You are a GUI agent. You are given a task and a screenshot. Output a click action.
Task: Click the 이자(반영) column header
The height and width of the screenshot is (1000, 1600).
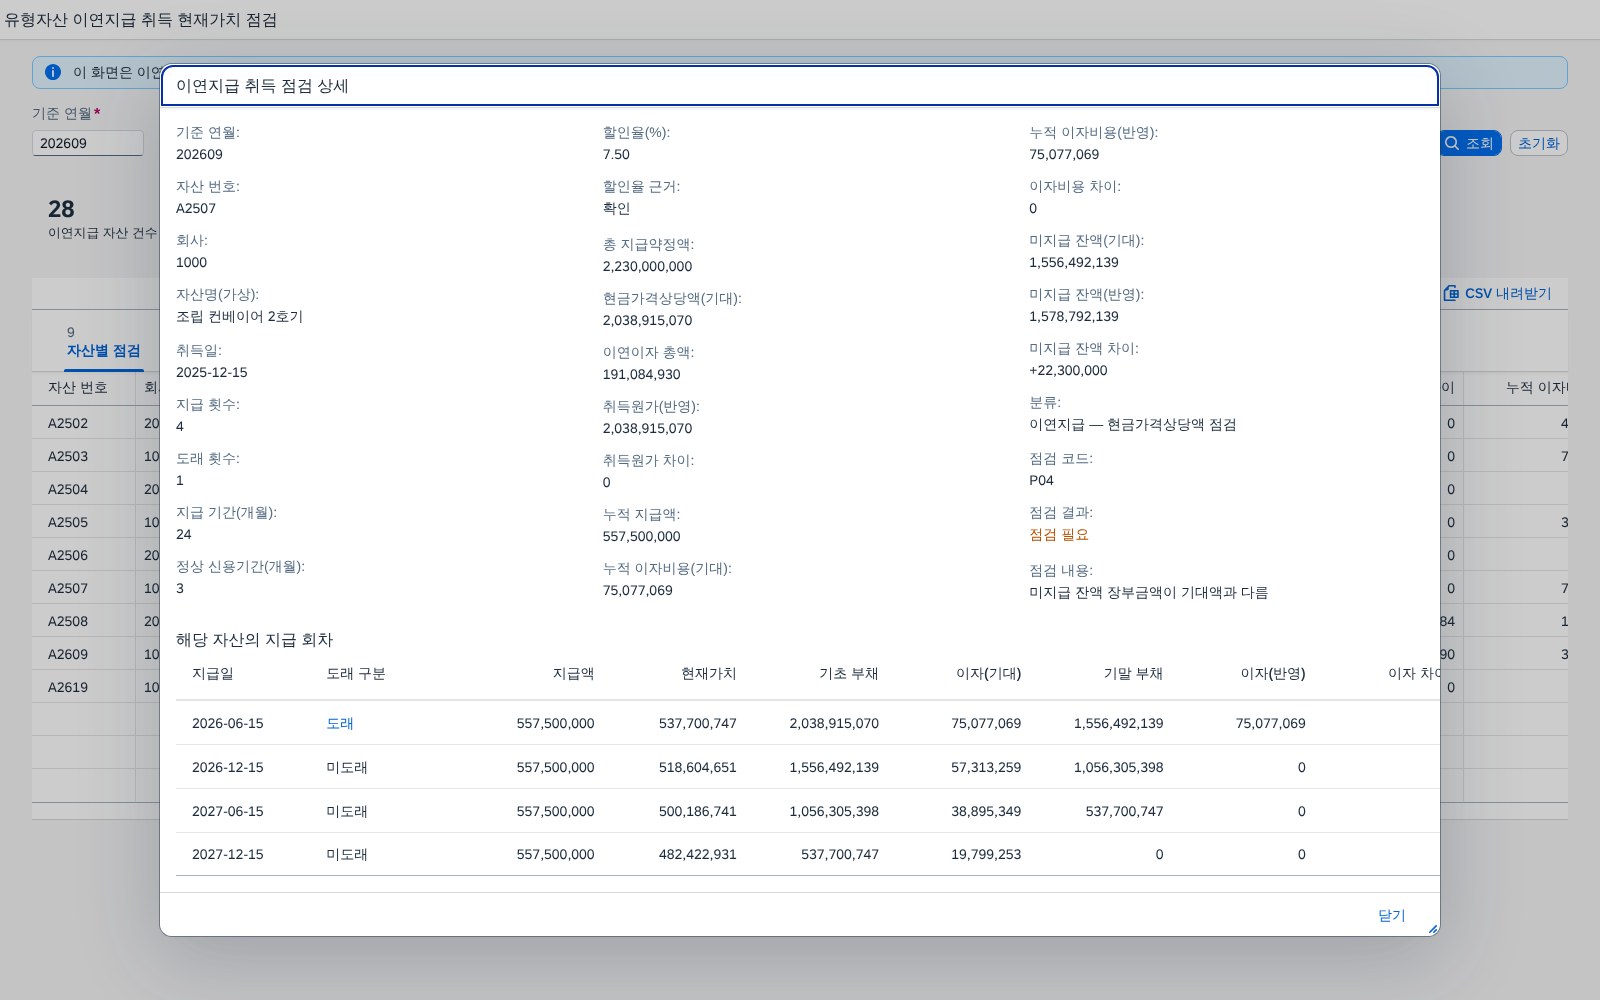(1273, 674)
